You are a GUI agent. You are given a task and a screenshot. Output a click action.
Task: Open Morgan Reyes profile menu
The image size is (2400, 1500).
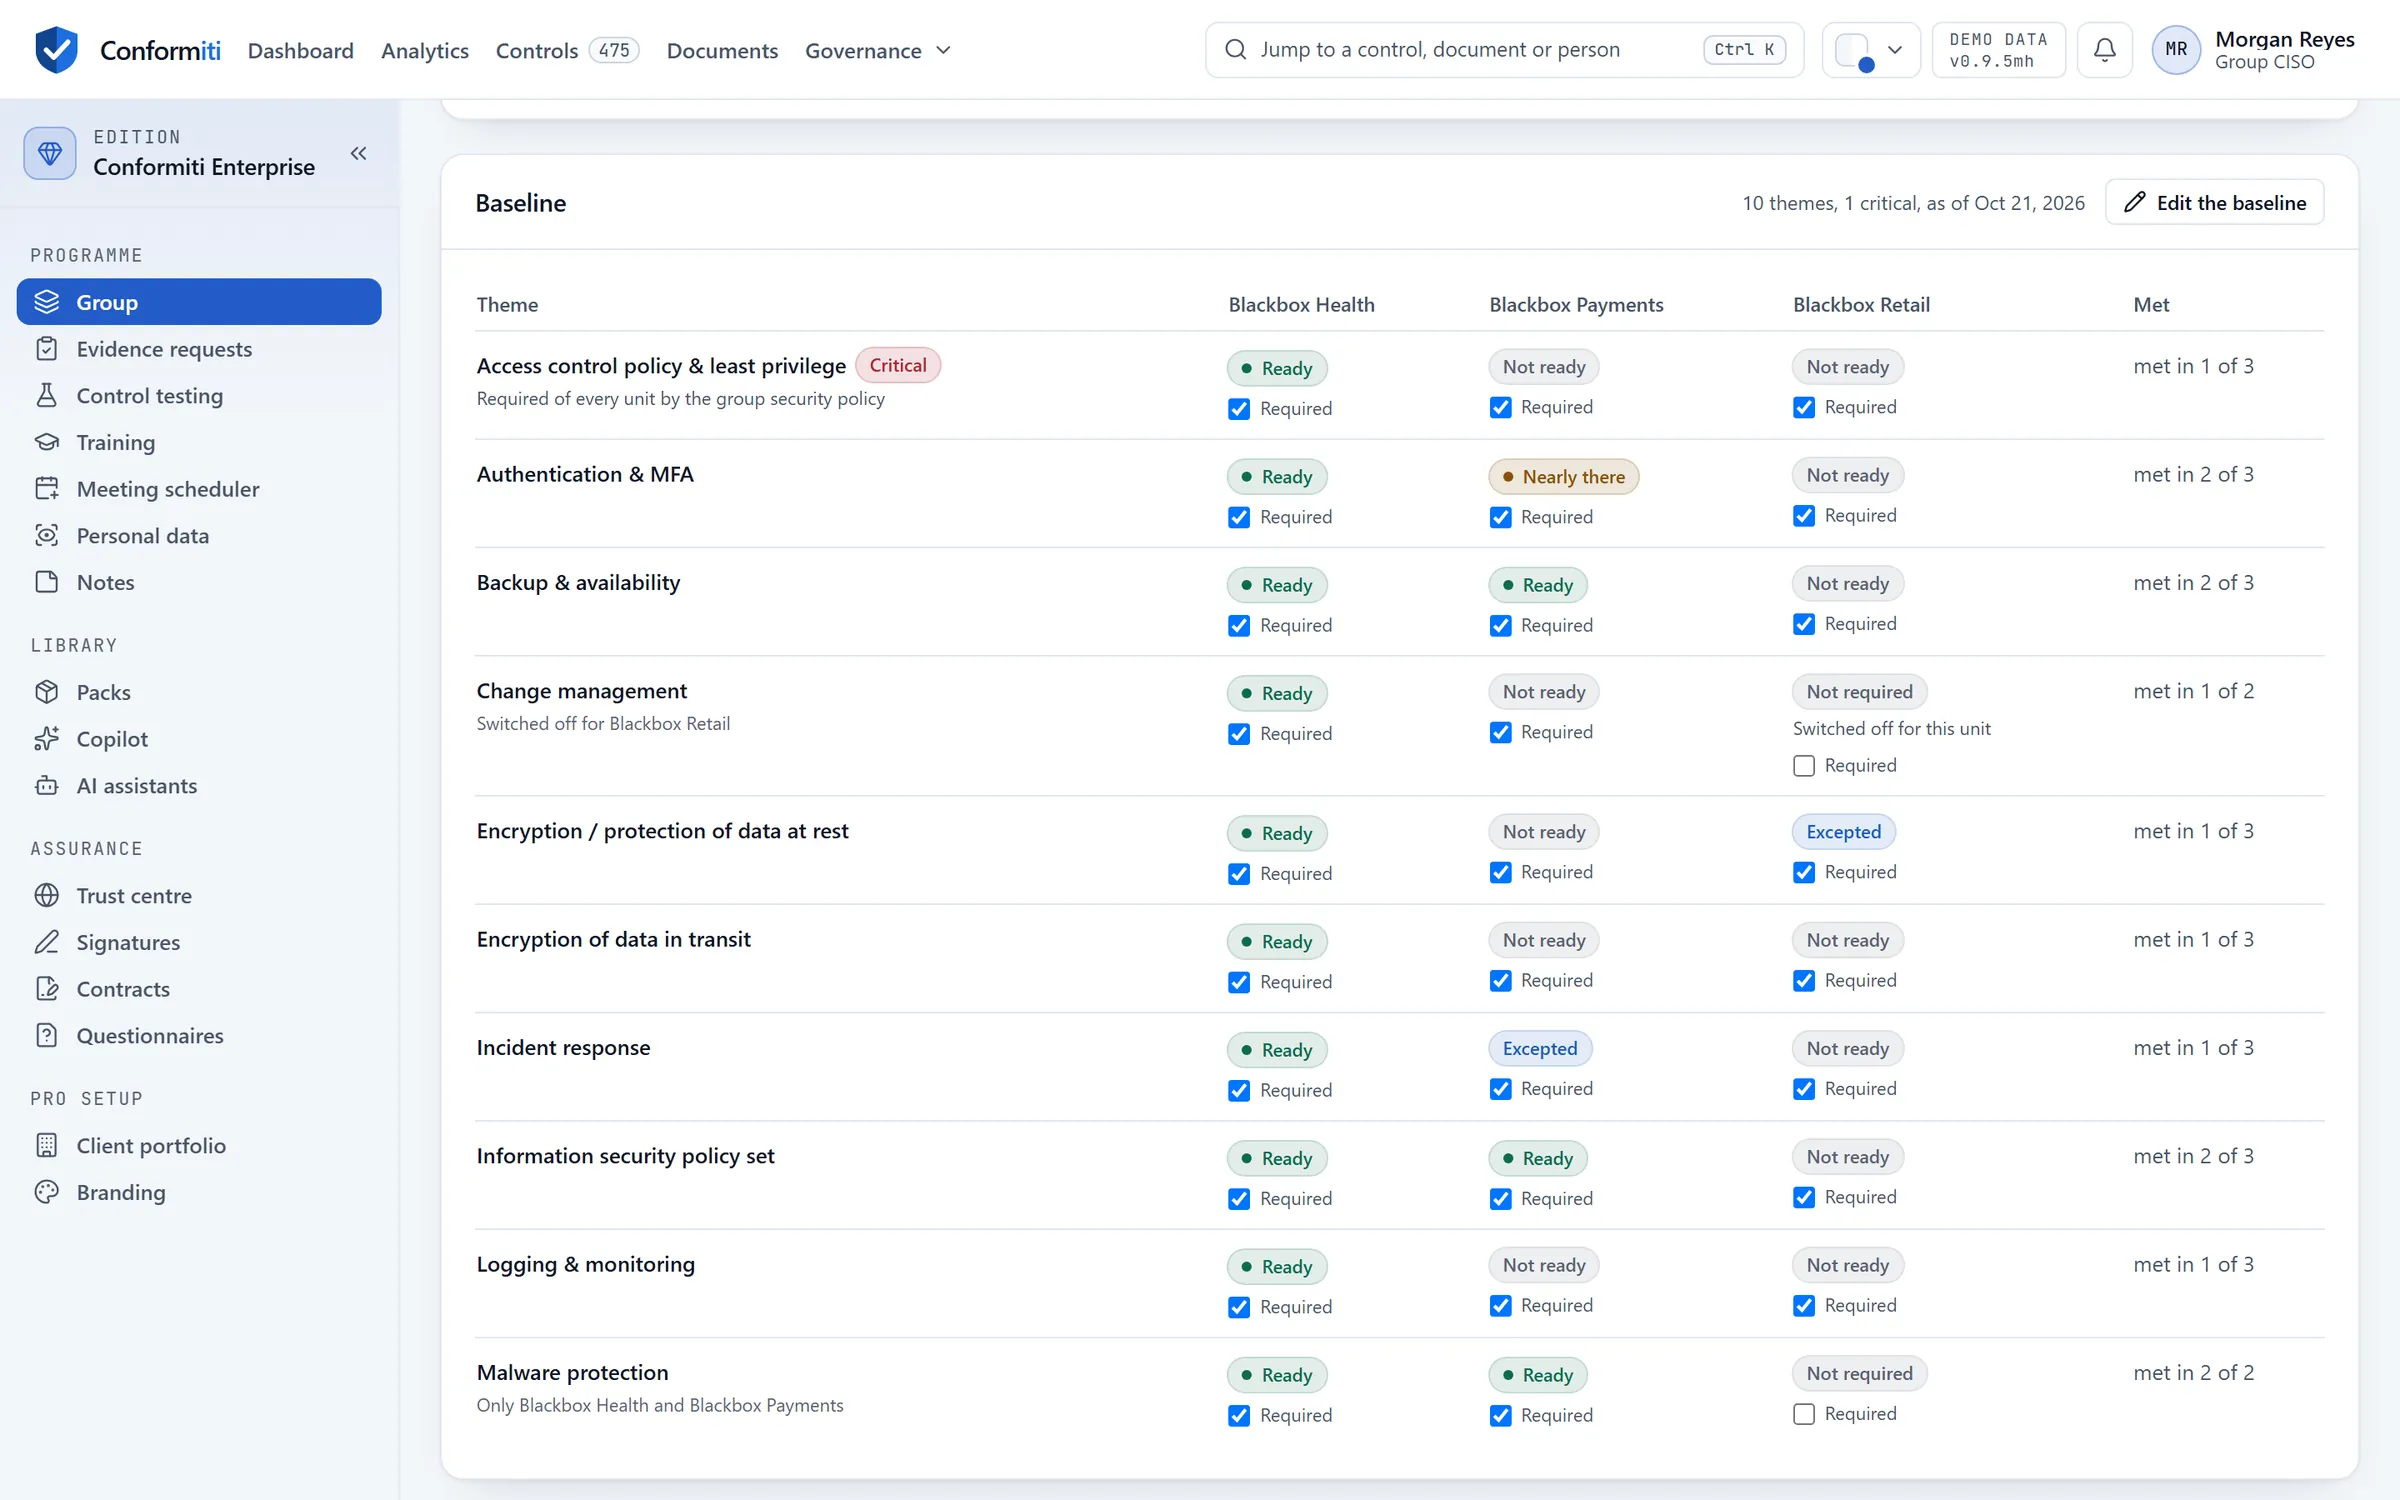[2254, 50]
